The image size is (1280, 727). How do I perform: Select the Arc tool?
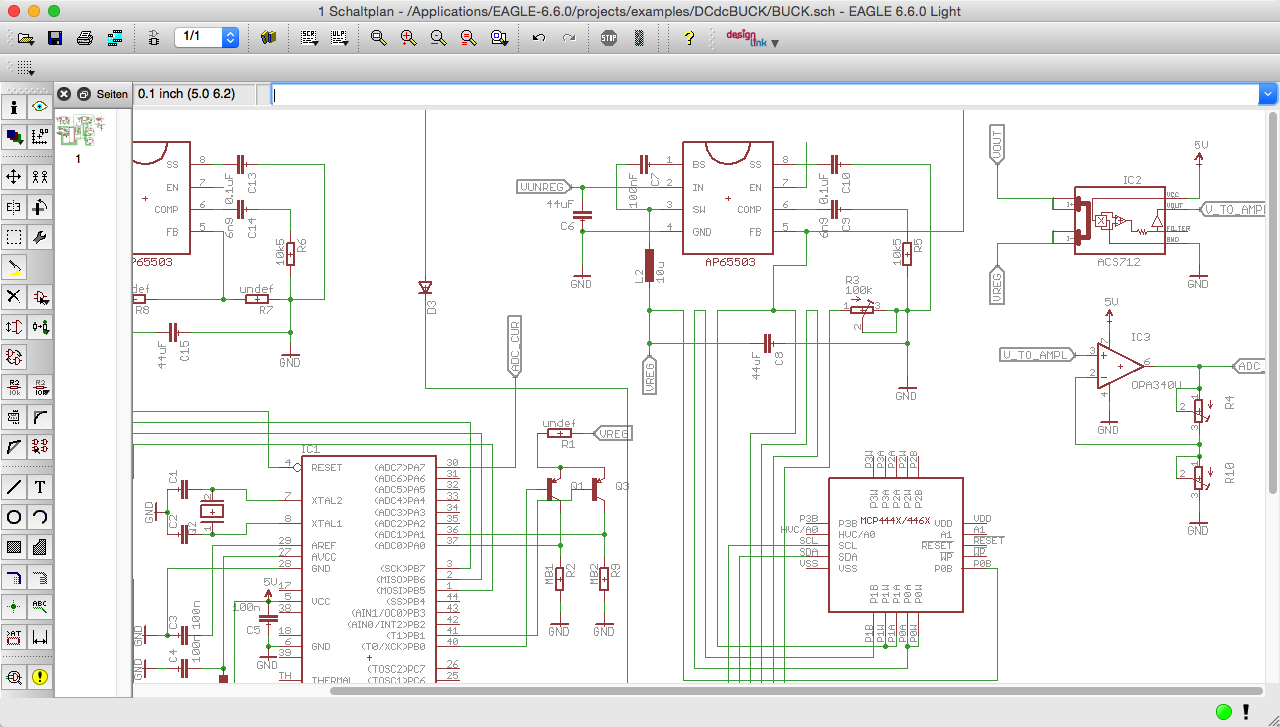40,517
